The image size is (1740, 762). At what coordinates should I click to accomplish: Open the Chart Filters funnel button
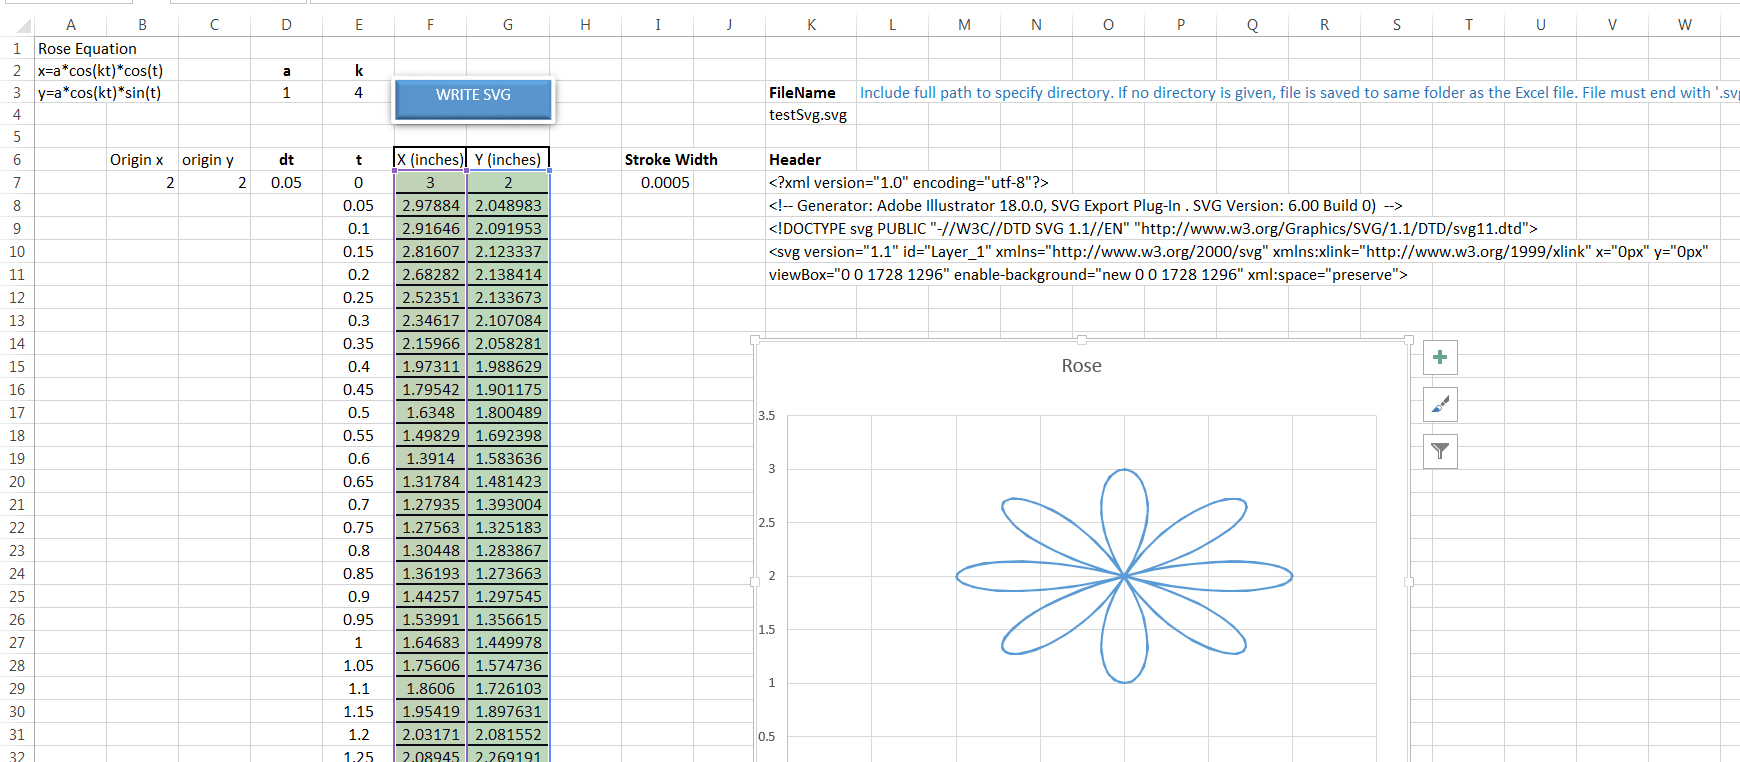point(1440,451)
